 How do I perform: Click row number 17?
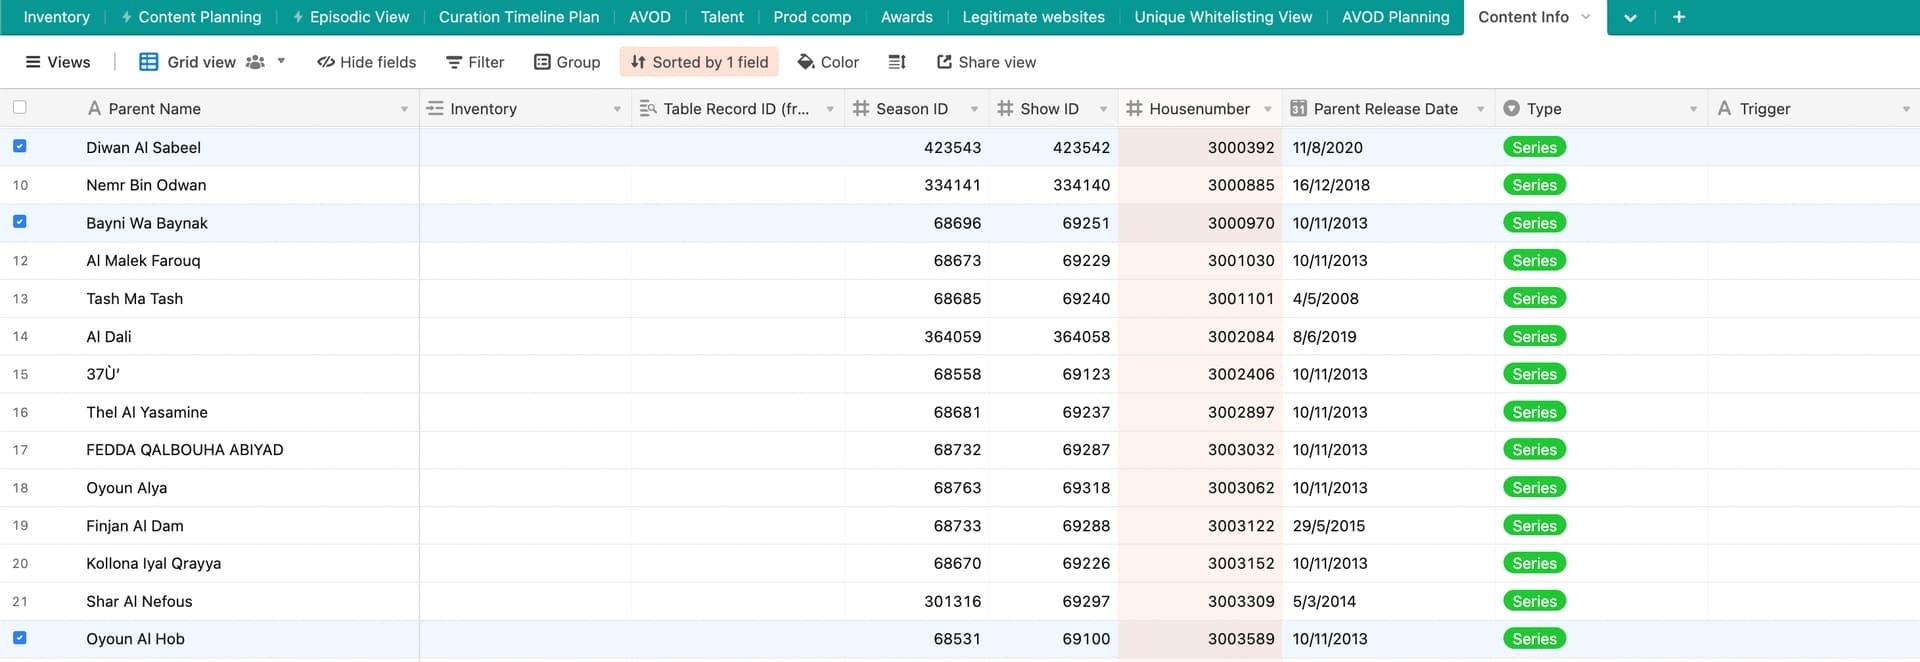pos(20,450)
